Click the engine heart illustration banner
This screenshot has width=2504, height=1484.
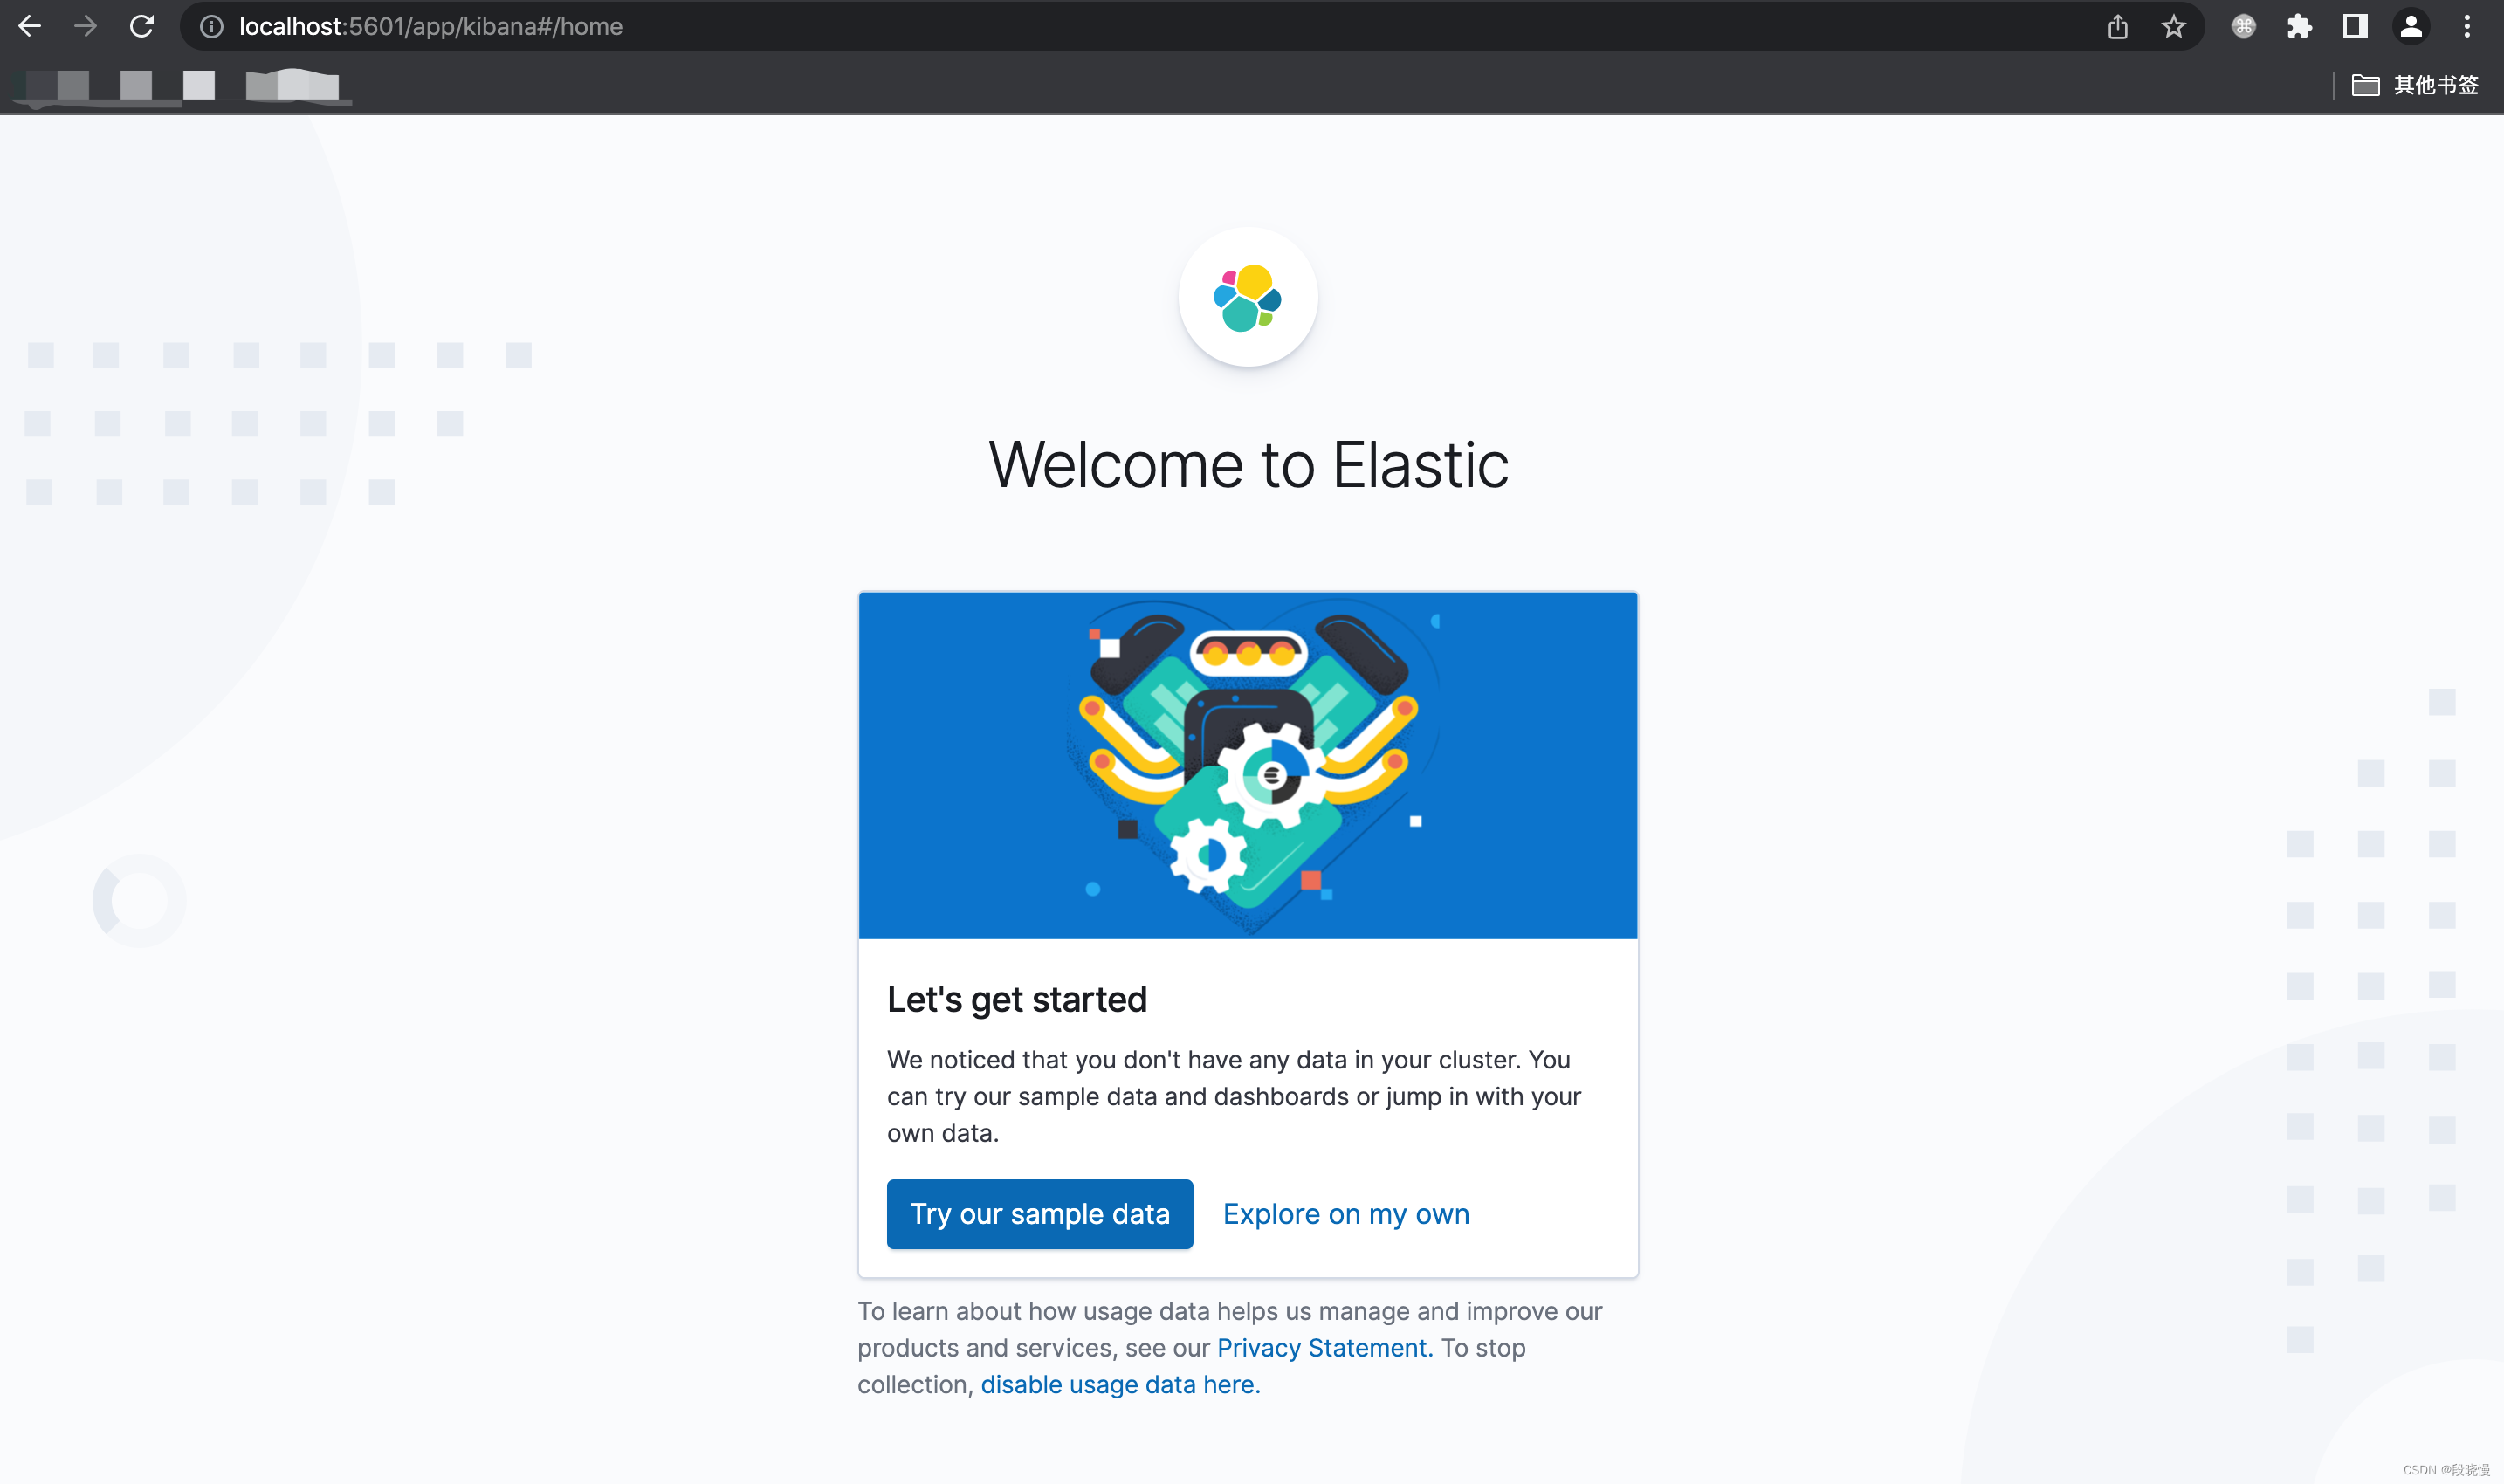[x=1248, y=766]
